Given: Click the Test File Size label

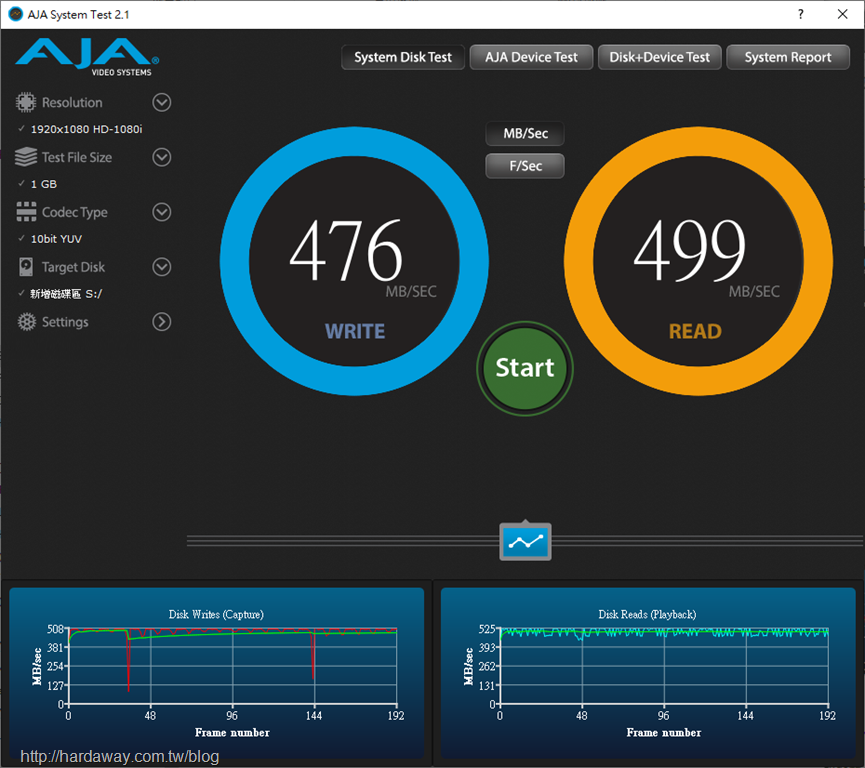Looking at the screenshot, I should [77, 158].
